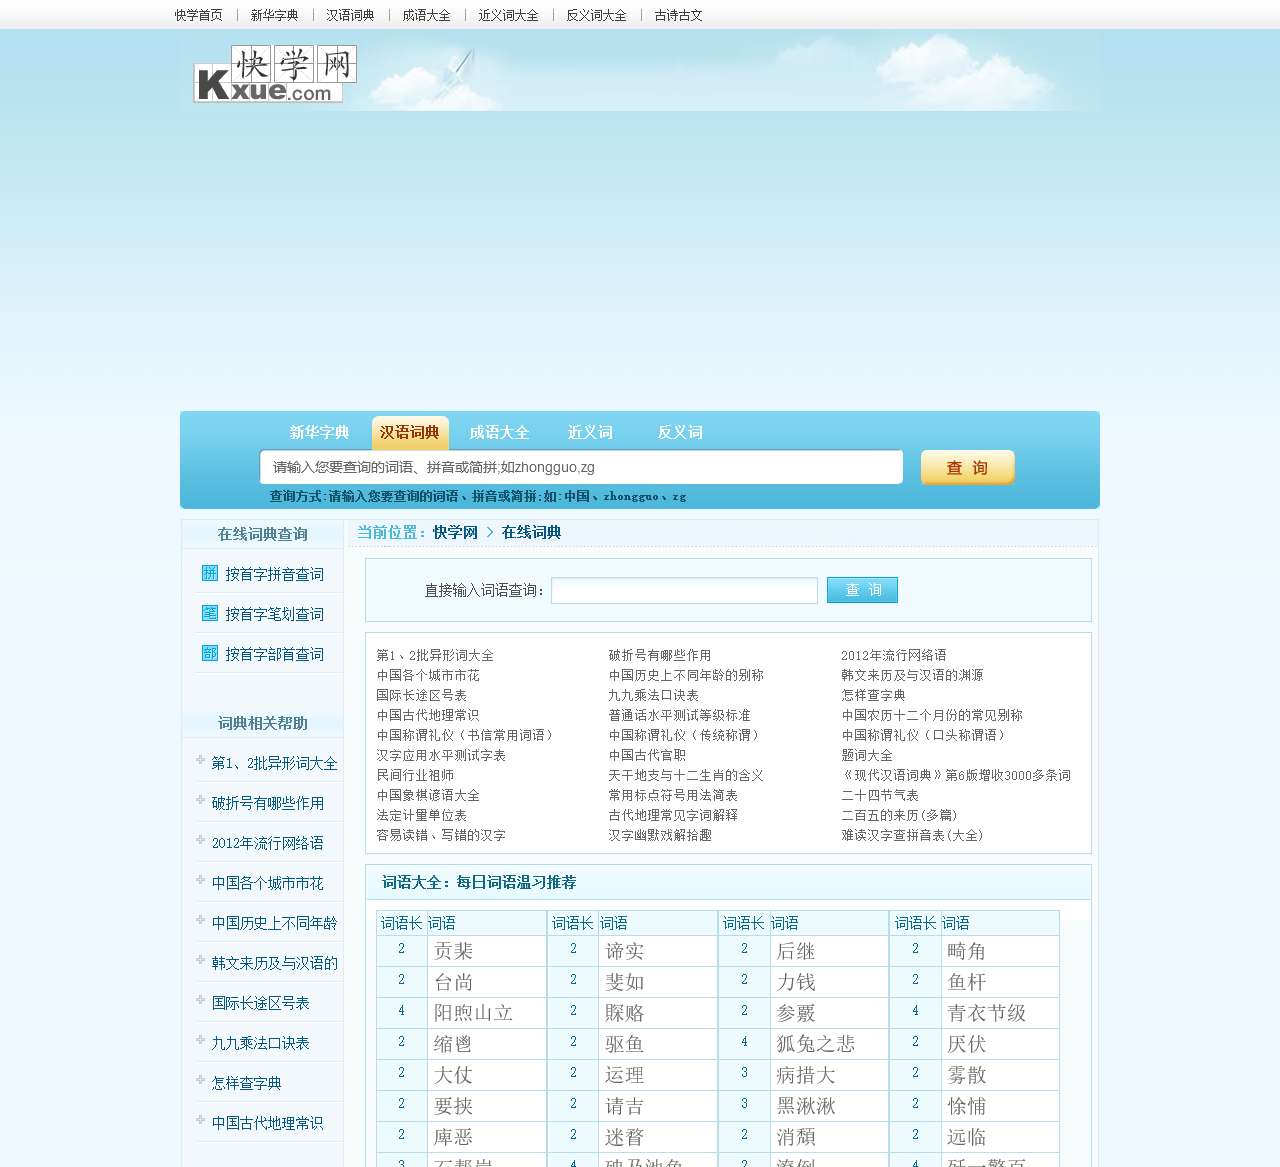
Task: Open the word 运理 in the table
Action: click(625, 1075)
